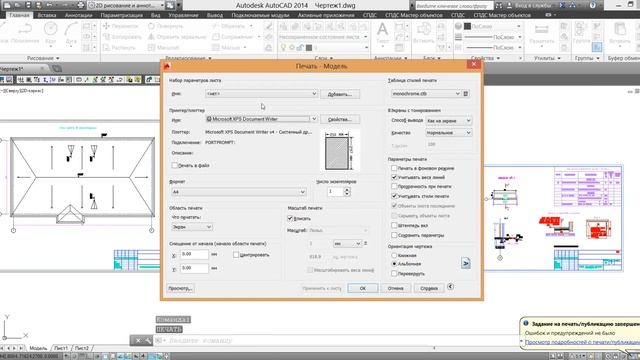Click the Полилиния tool in ribbon
The height and width of the screenshot is (360, 640).
coord(25,33)
